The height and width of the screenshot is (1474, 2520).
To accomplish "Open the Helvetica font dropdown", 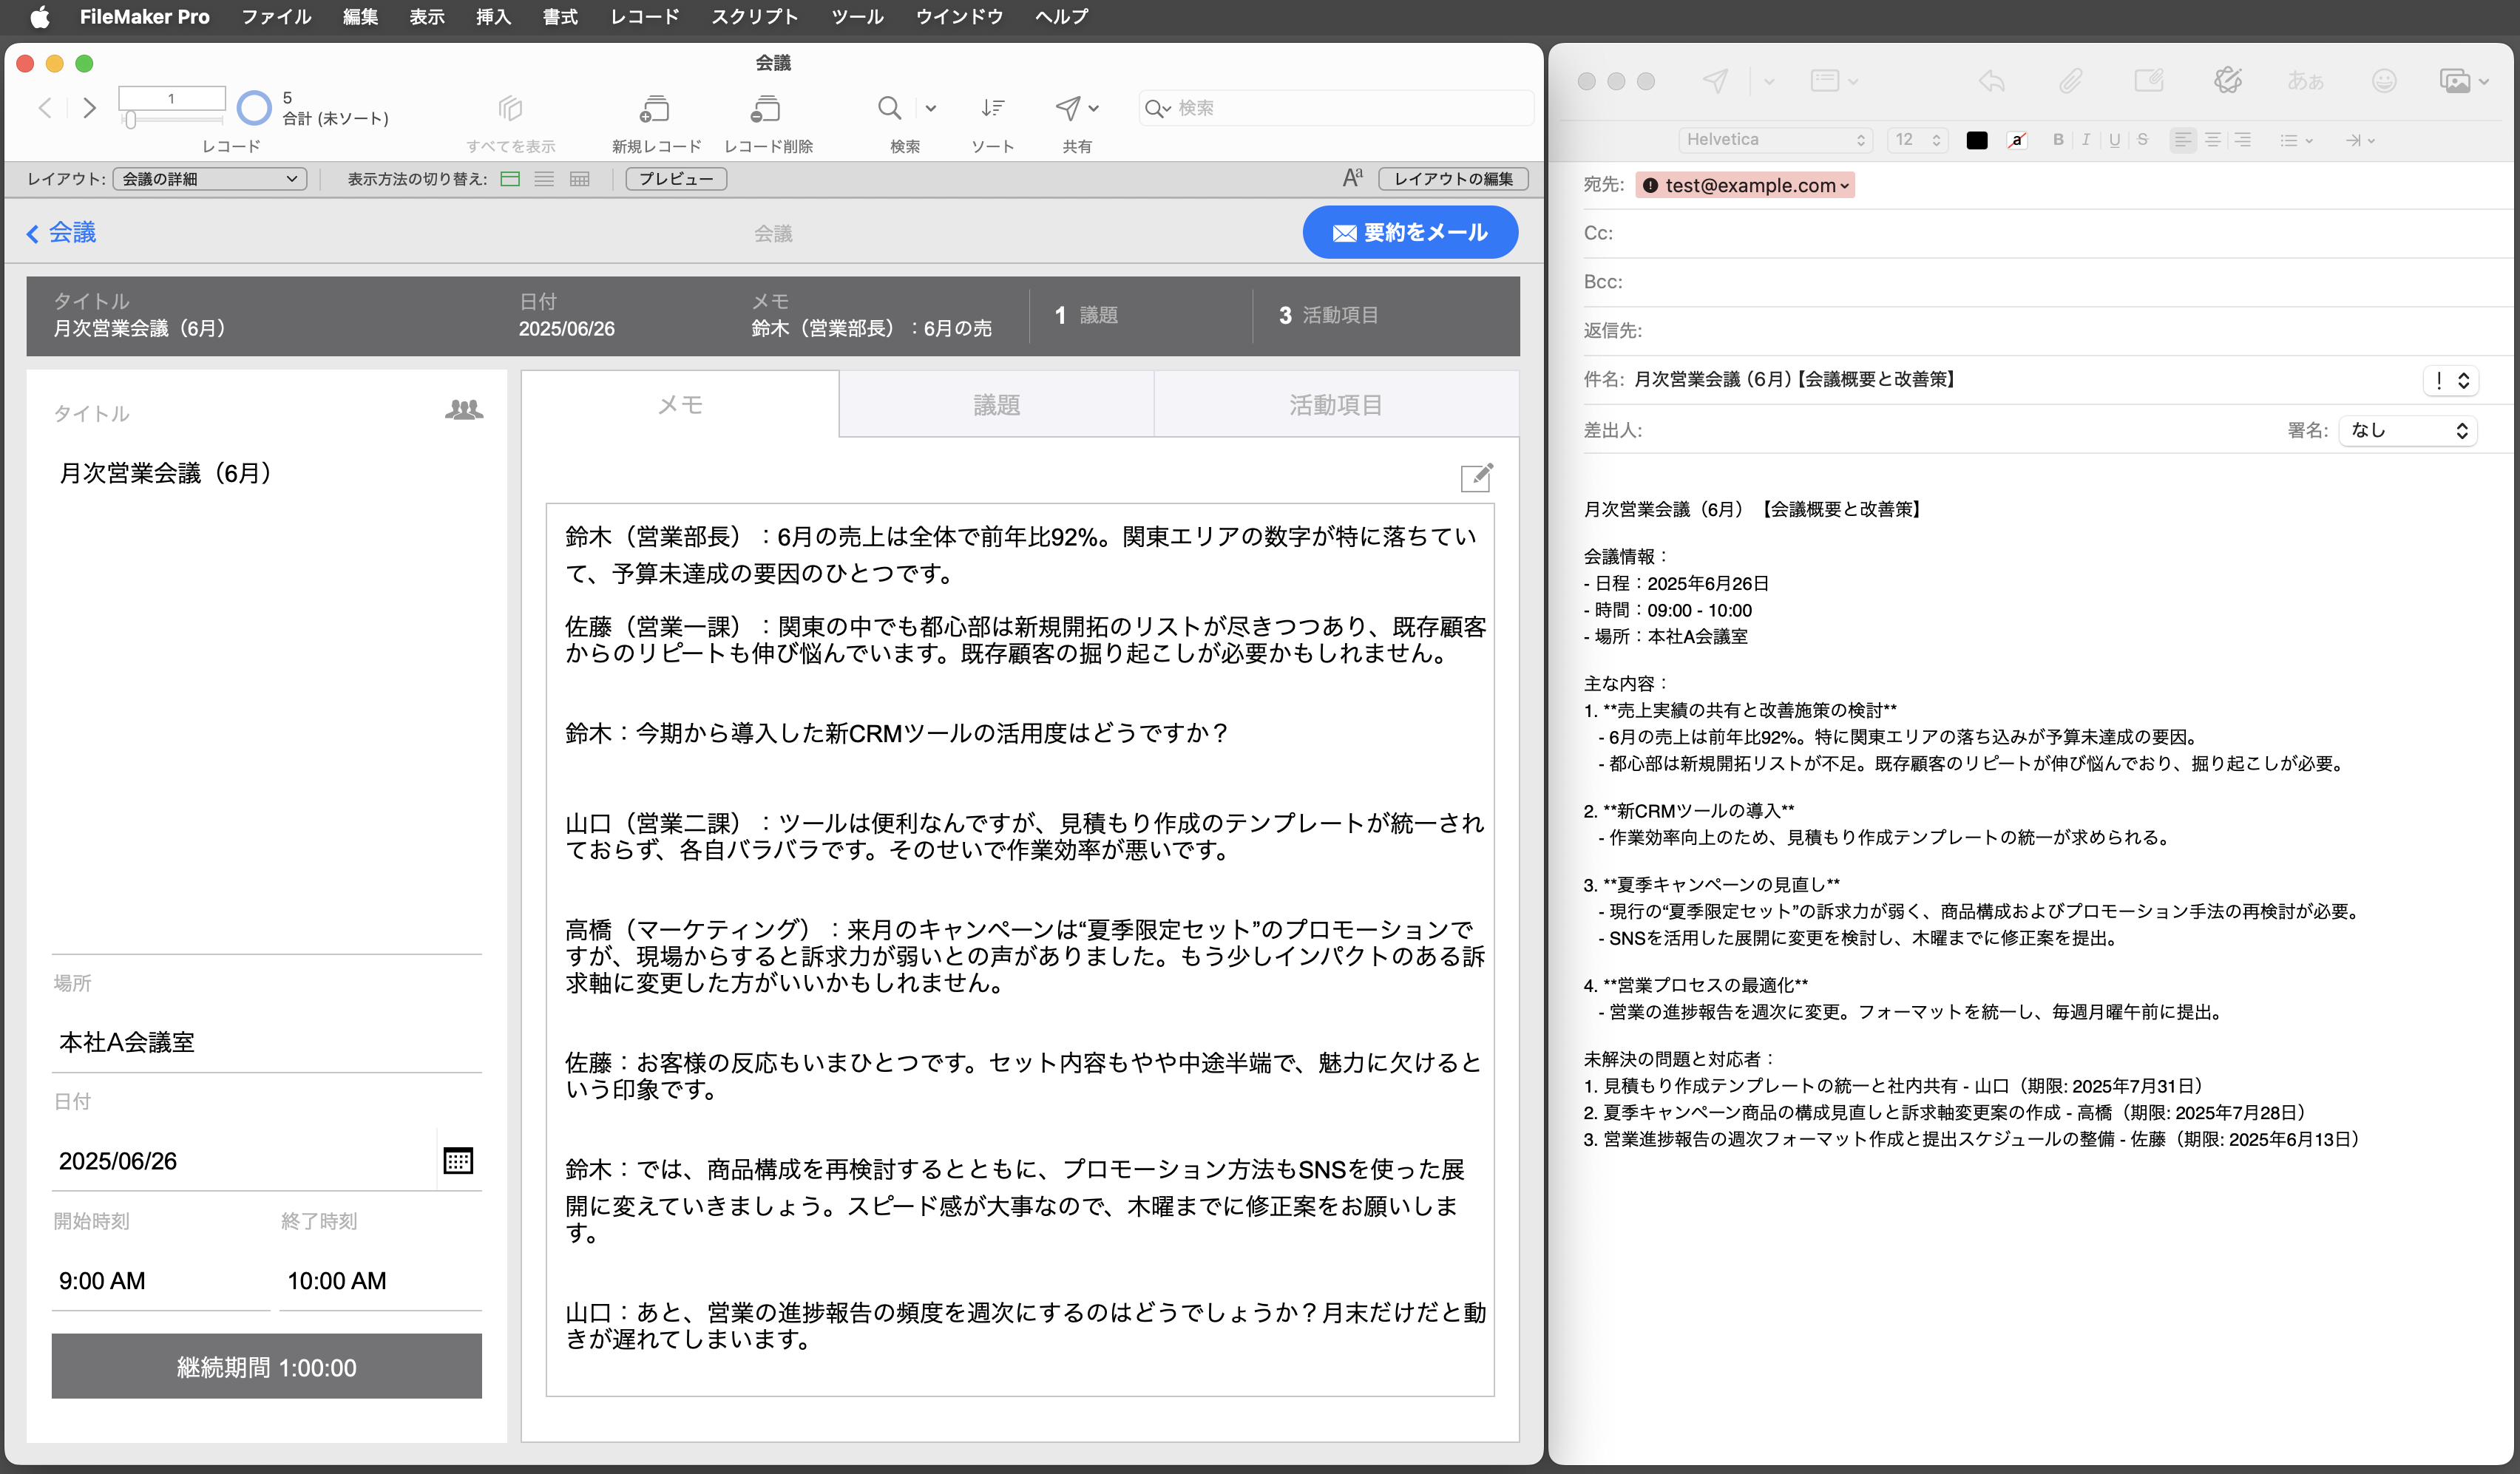I will click(1775, 140).
